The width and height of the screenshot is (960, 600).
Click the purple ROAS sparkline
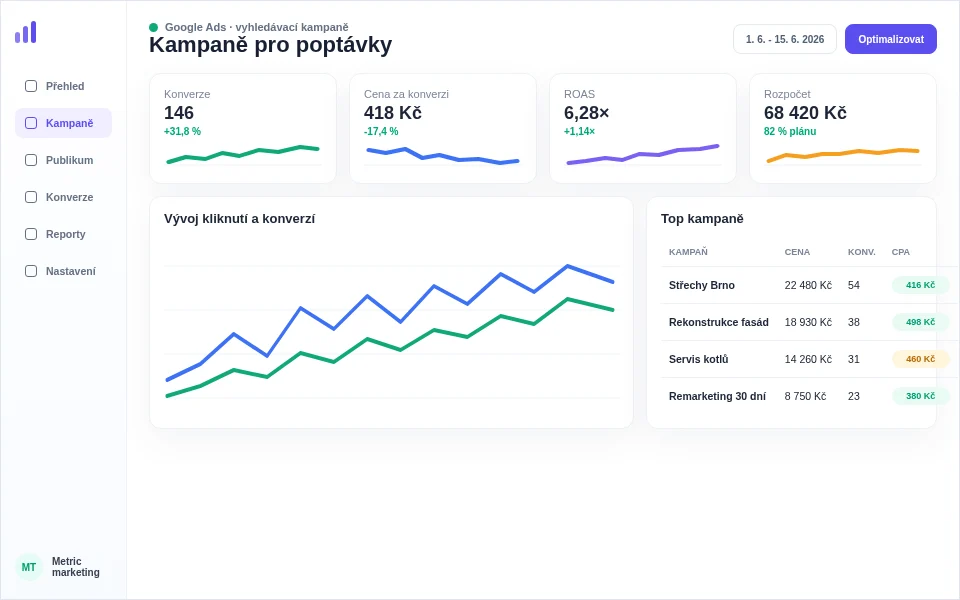tap(643, 154)
